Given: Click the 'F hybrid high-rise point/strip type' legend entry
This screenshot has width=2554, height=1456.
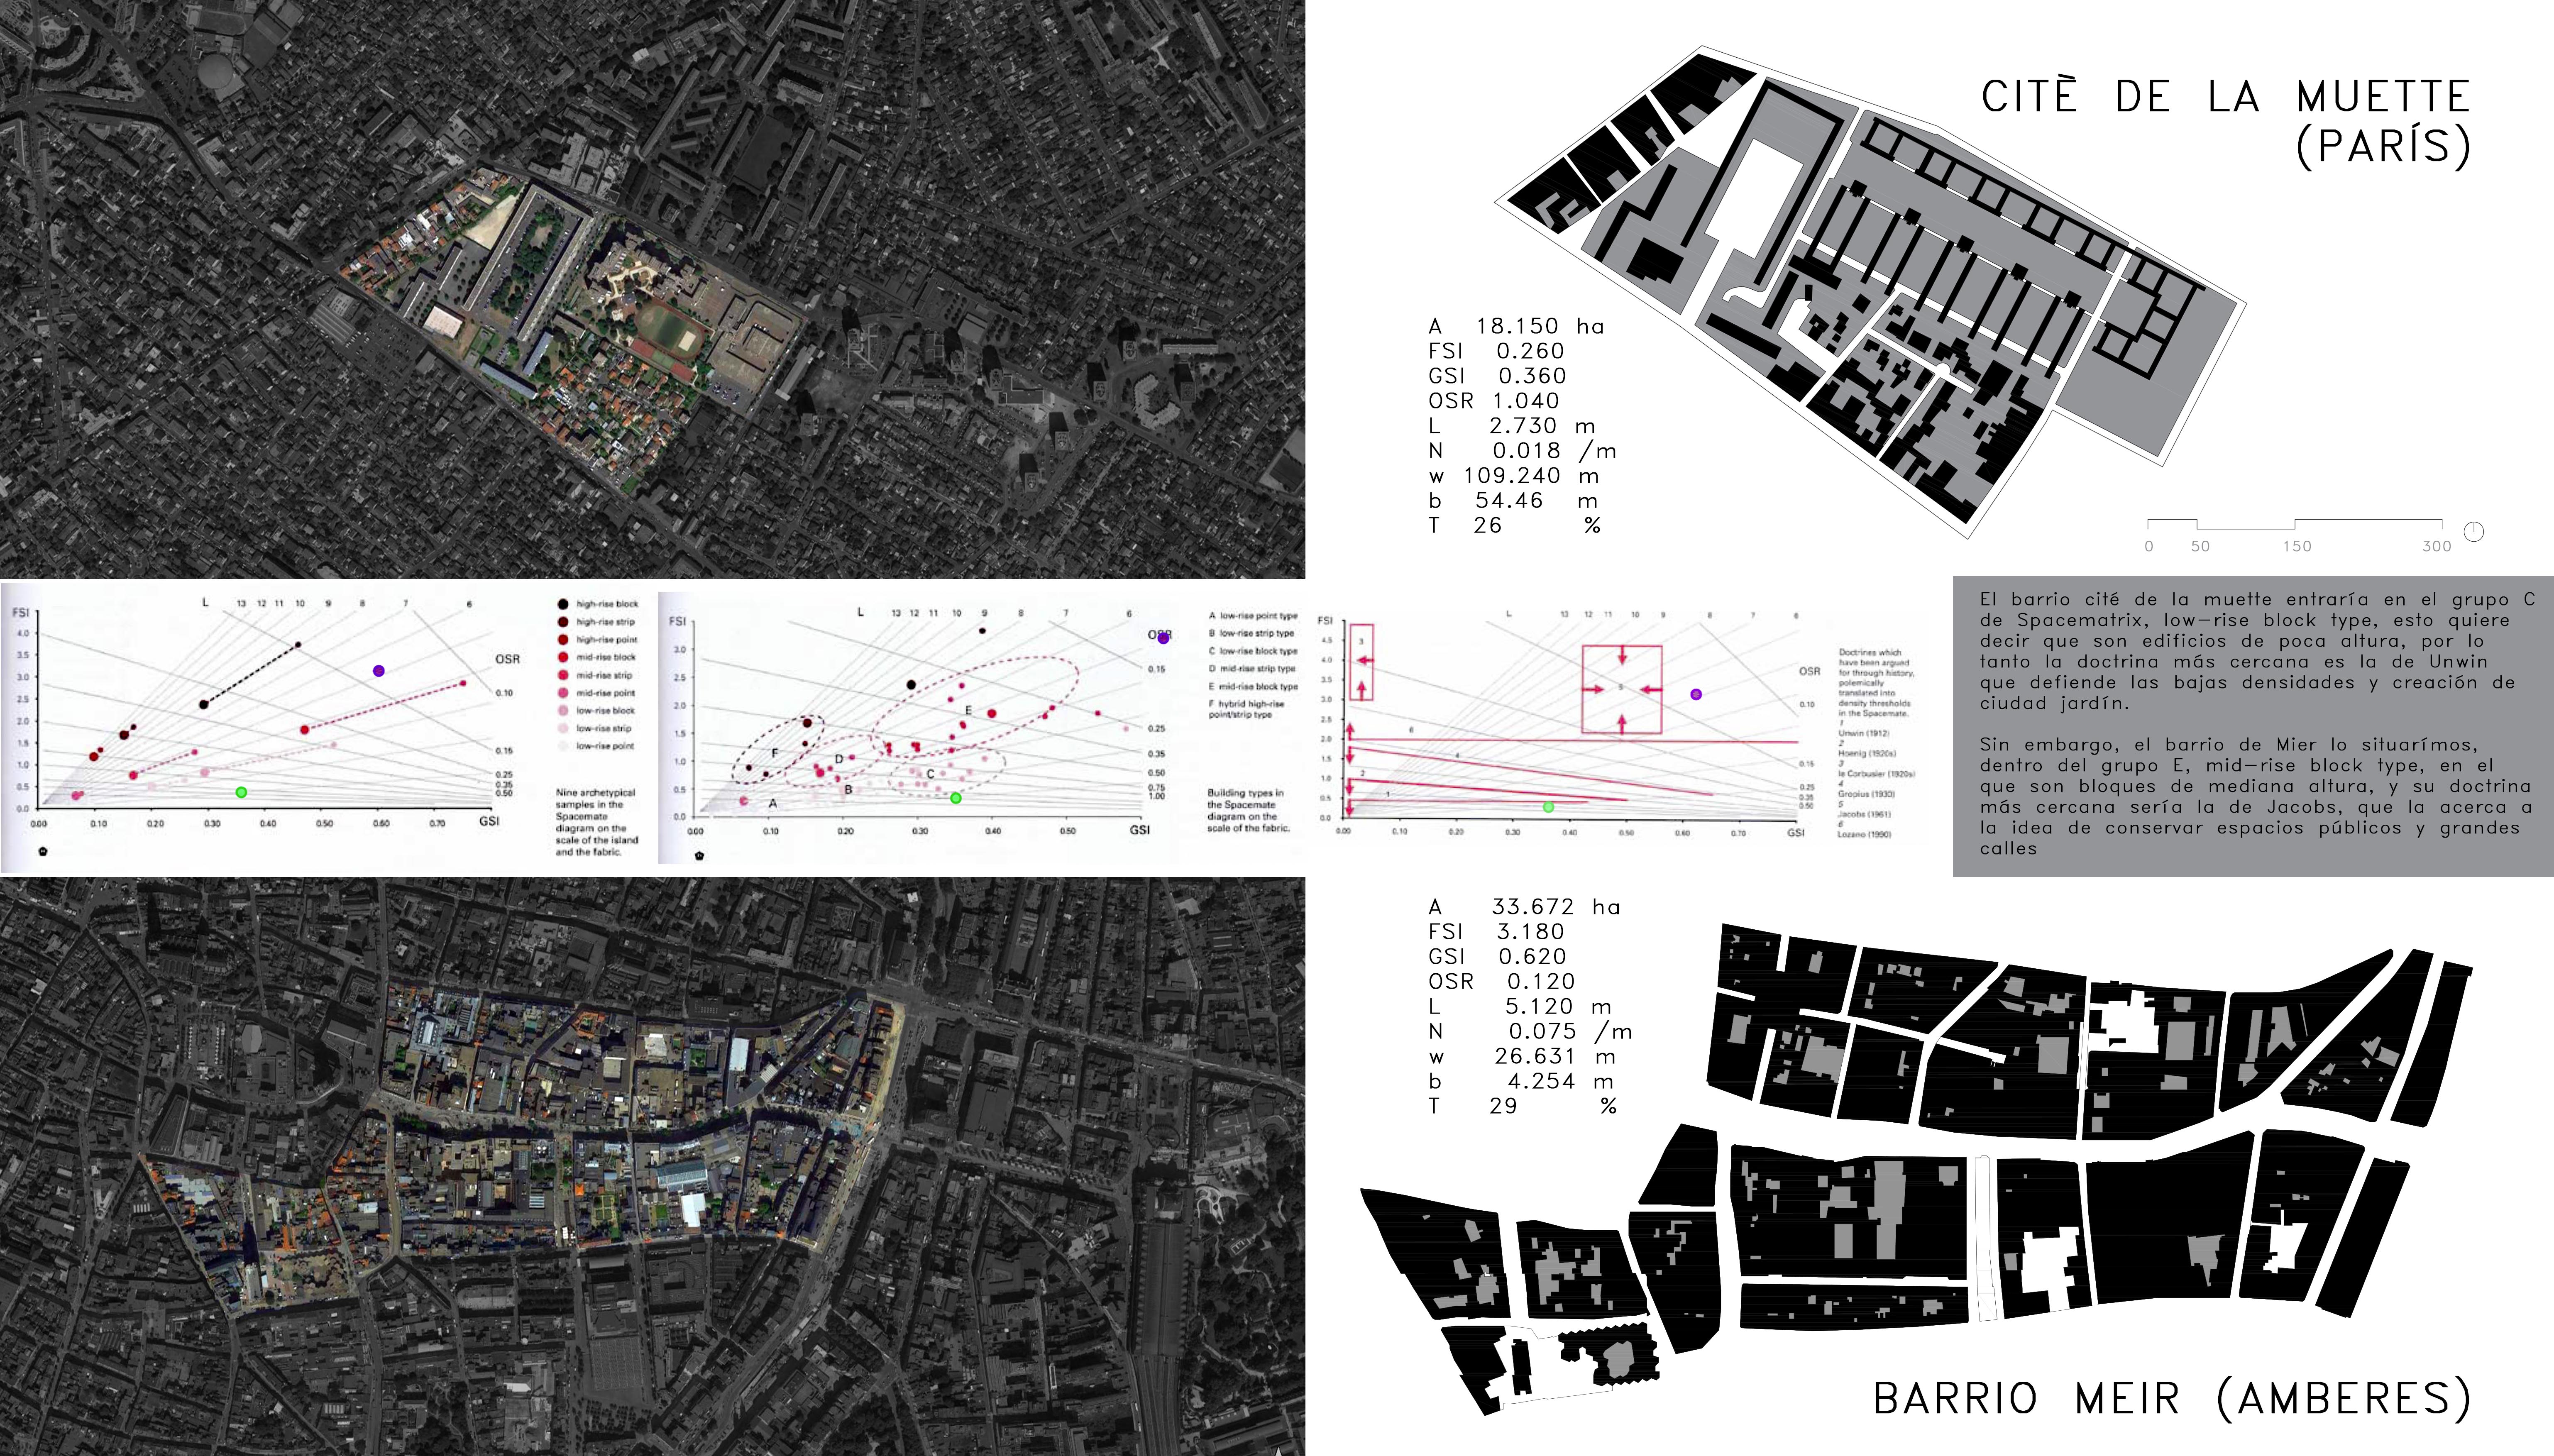Looking at the screenshot, I should pos(1246,709).
